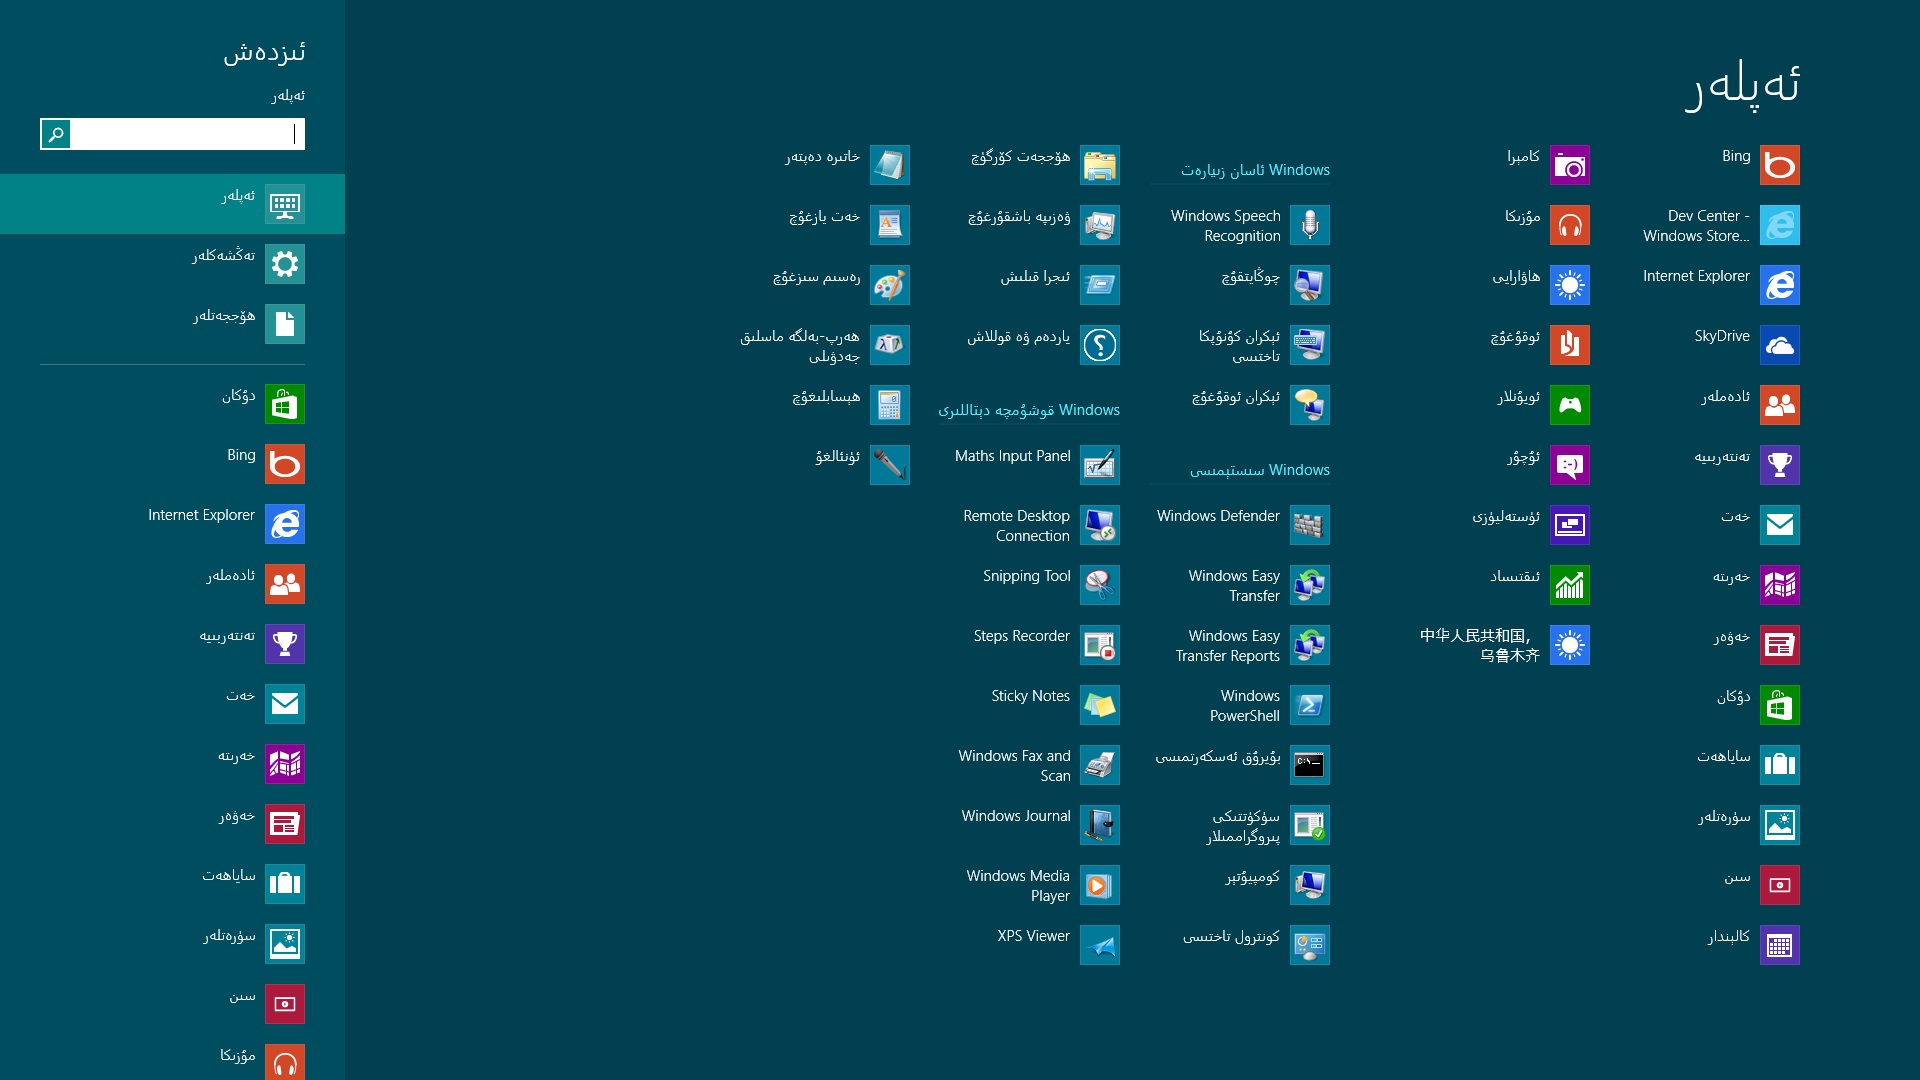Choose Bing in the search pane list

172,464
